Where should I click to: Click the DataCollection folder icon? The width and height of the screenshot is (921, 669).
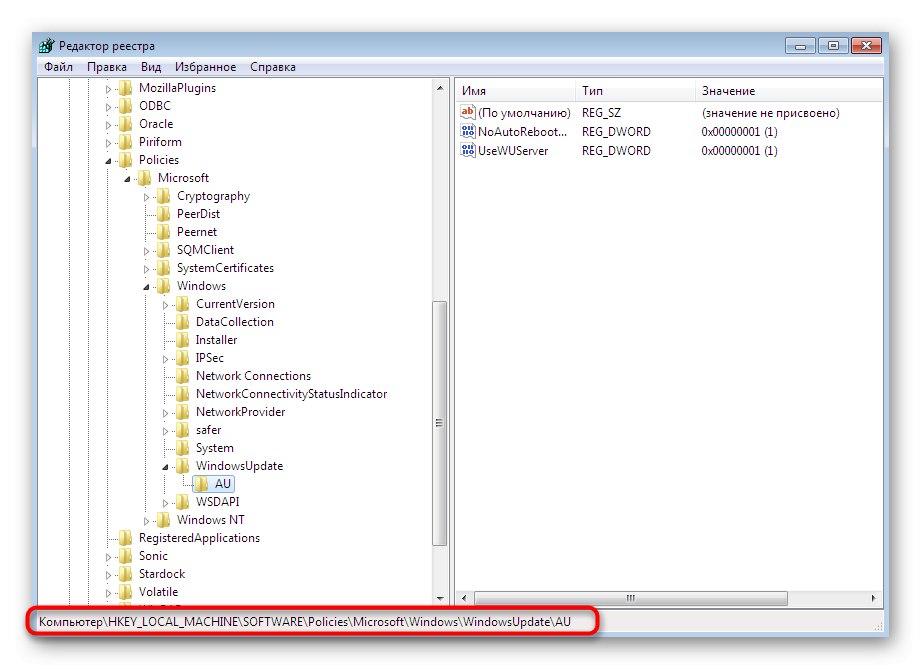[183, 322]
